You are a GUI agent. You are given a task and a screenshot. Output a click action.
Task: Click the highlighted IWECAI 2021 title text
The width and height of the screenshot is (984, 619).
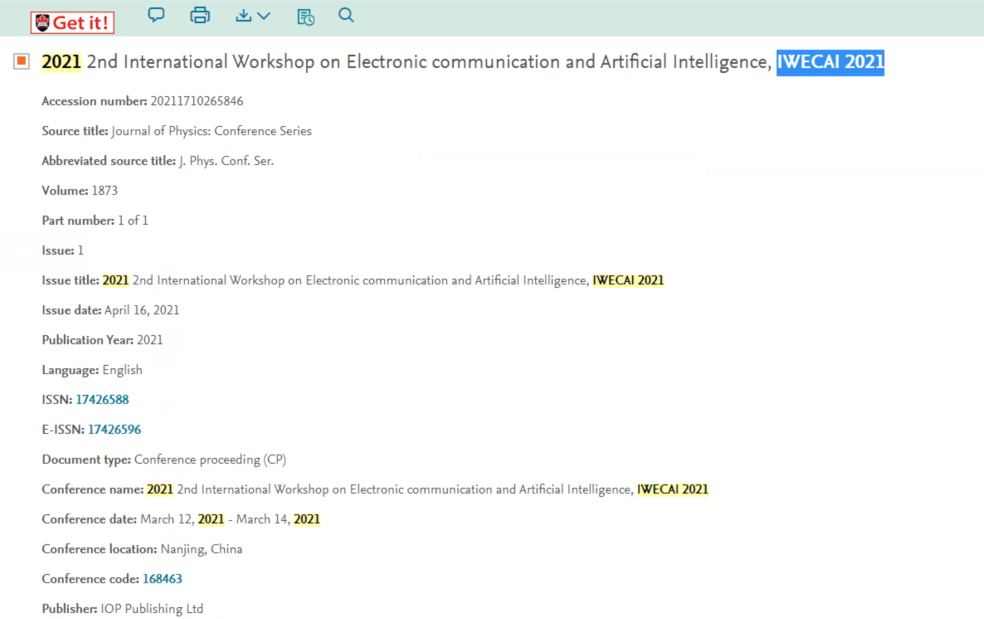coord(830,62)
